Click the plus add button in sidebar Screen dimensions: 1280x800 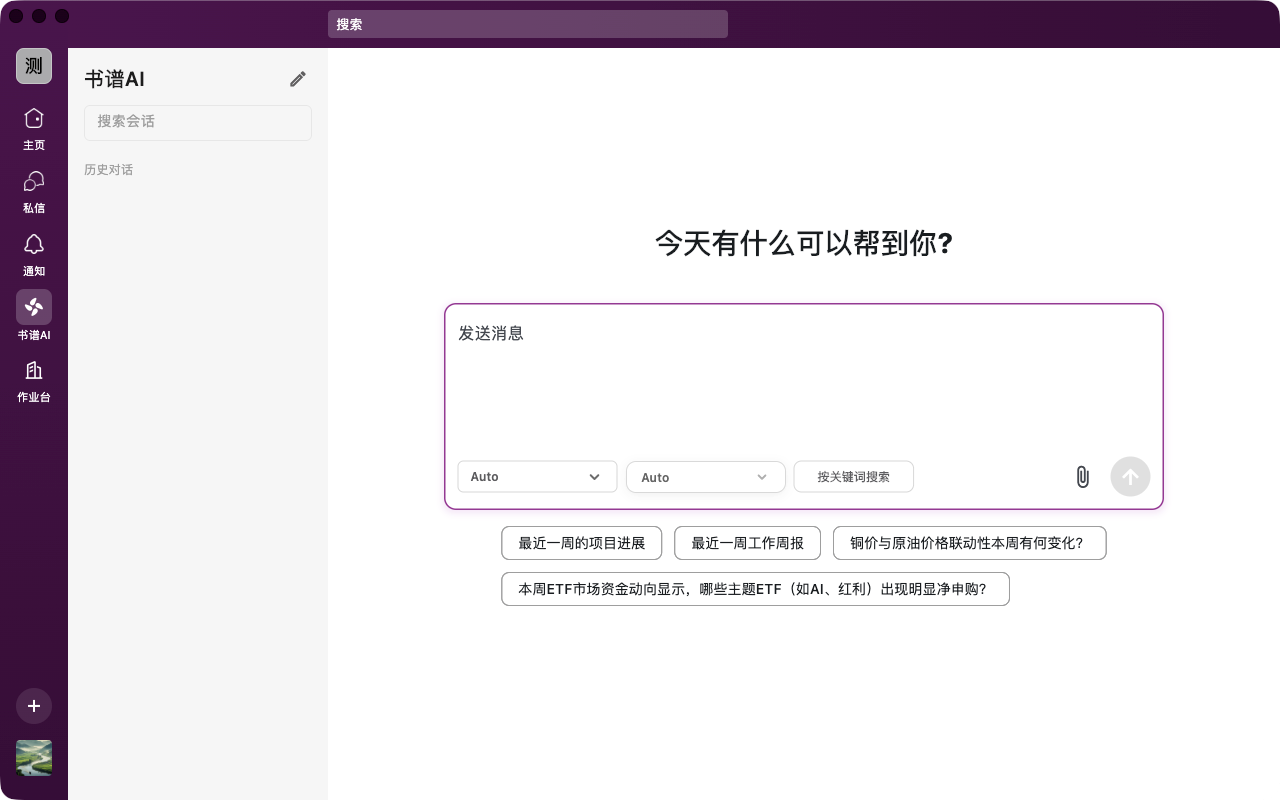click(x=34, y=706)
